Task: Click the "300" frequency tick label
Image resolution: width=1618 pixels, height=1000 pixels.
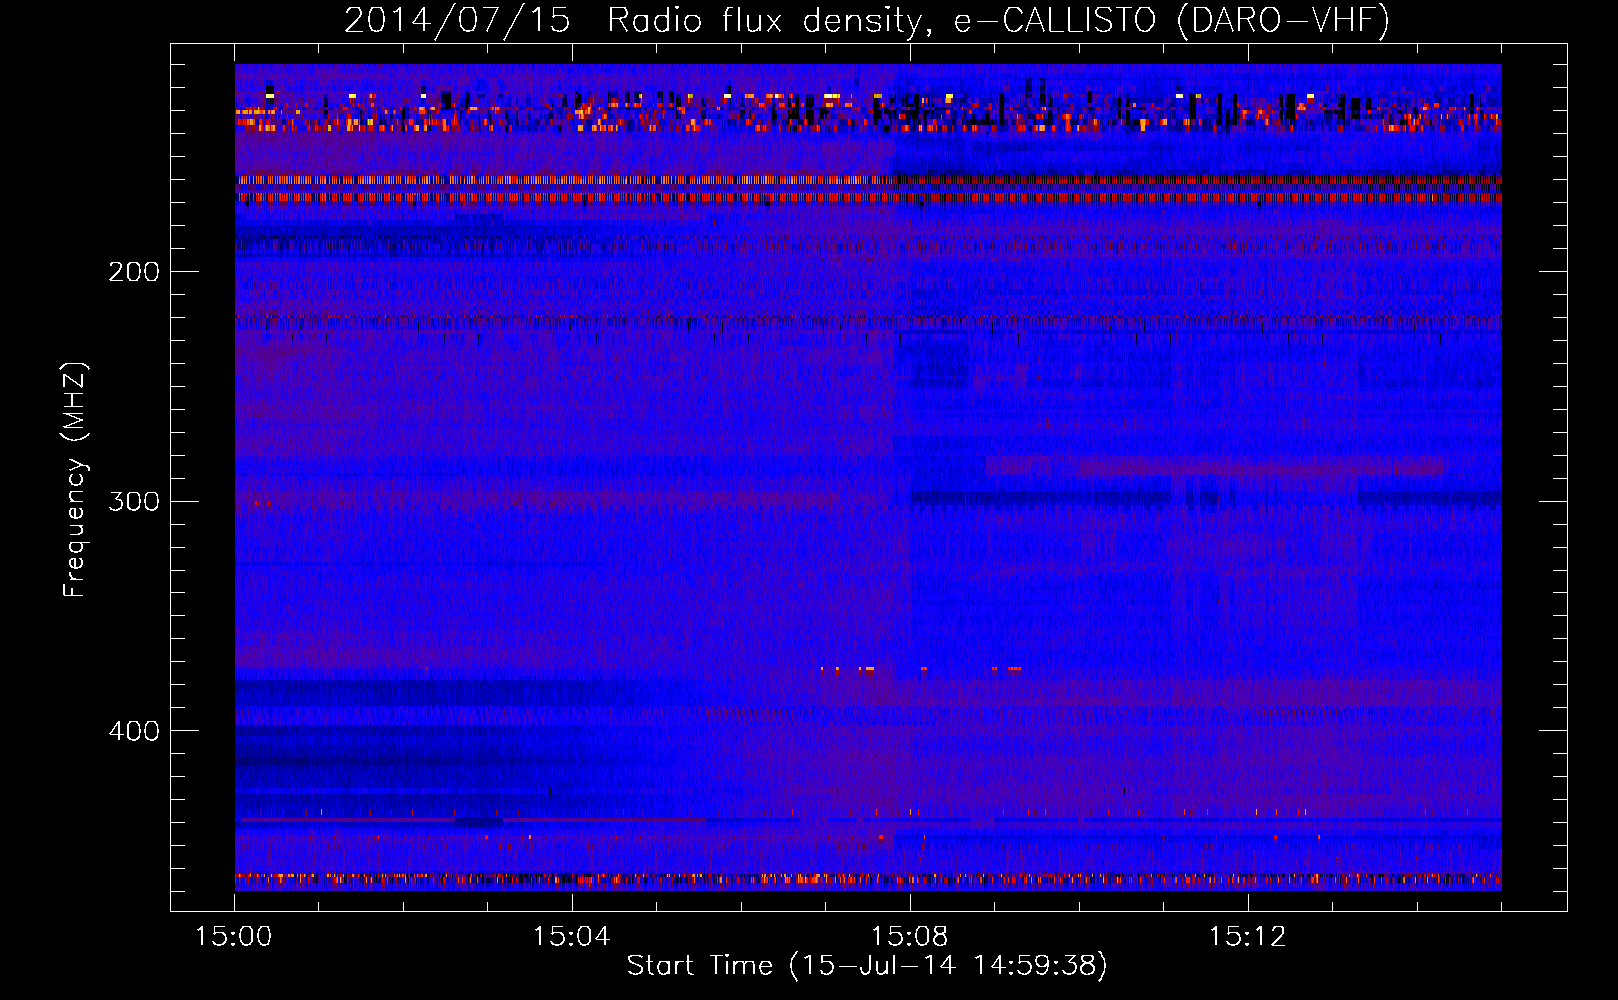Action: click(x=134, y=501)
